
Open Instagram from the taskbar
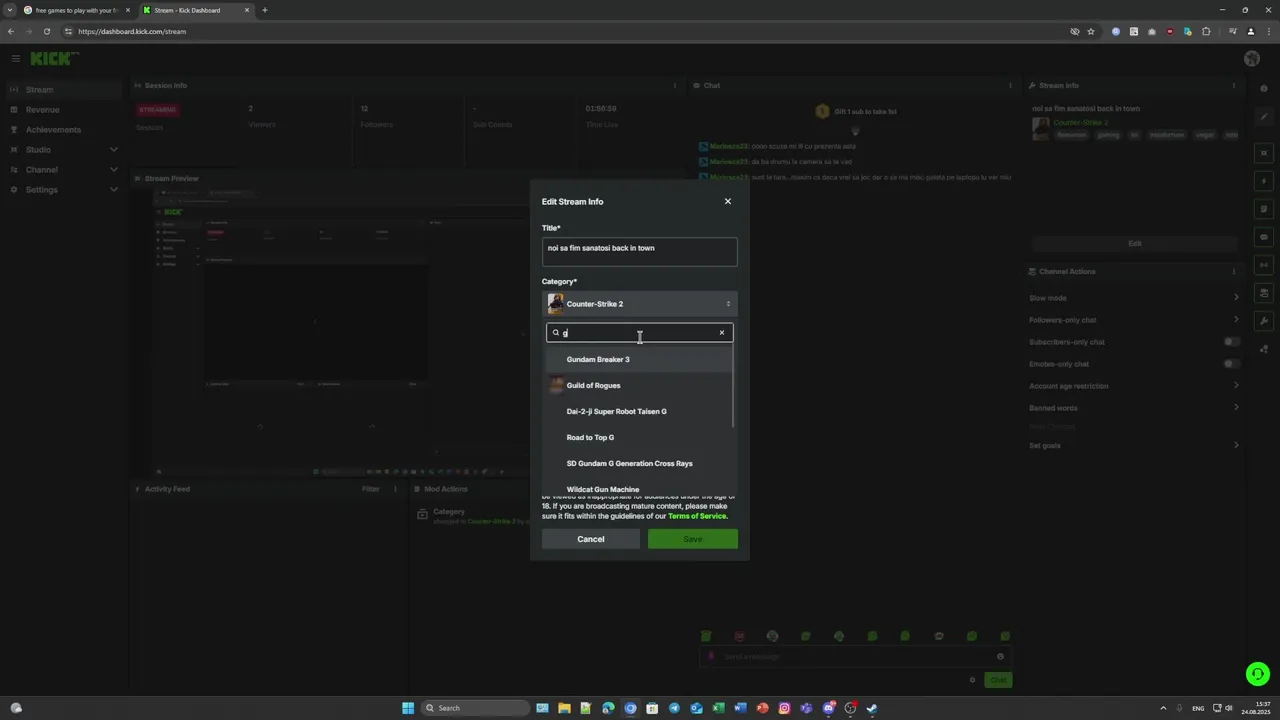(784, 708)
